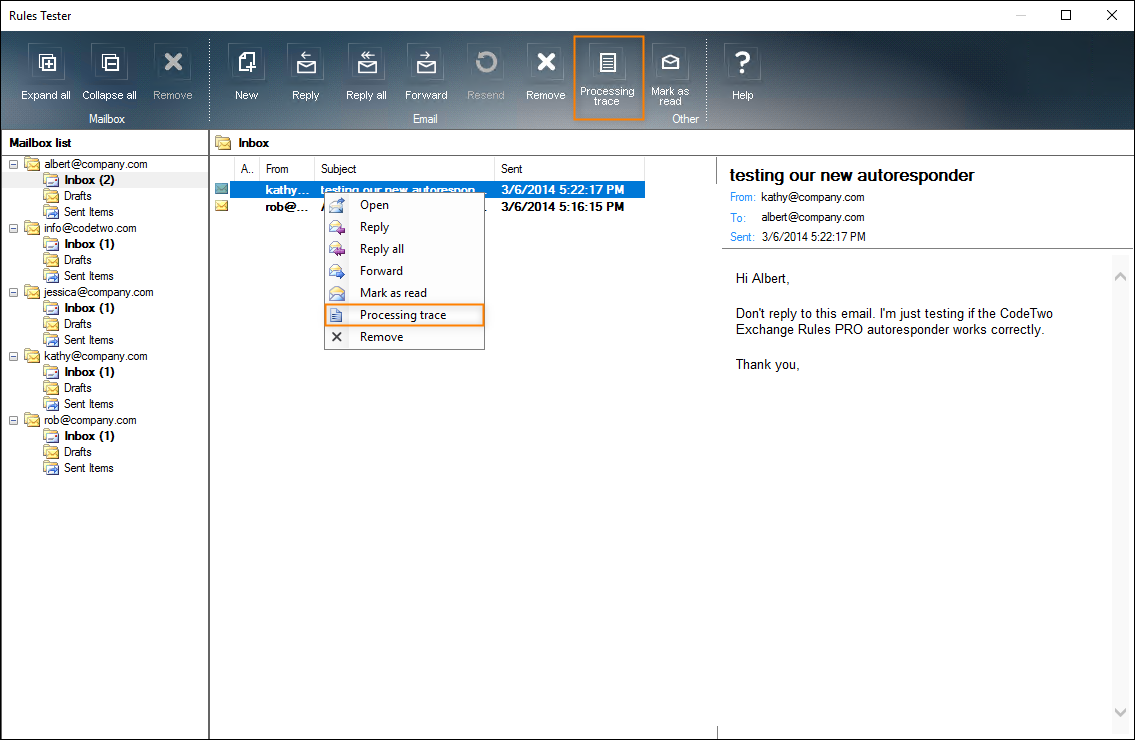Collapse the kathy@company.com mailbox tree
1135x740 pixels.
tap(13, 356)
